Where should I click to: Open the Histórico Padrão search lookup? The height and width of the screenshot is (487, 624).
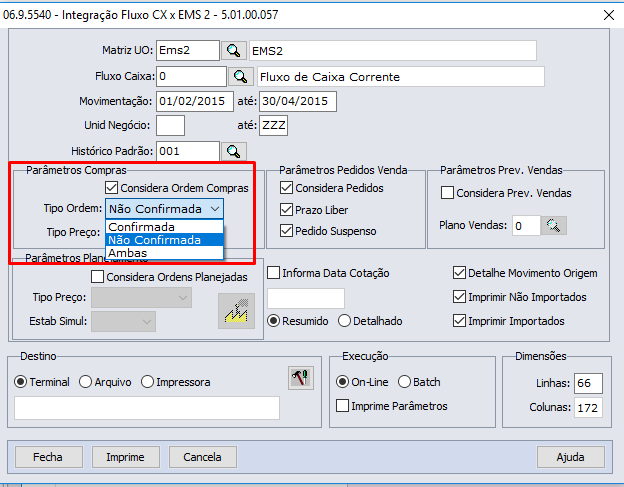(234, 152)
